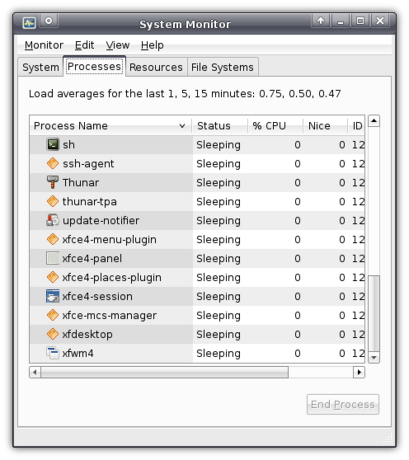
Task: Click the horizontal scrollbar right arrow
Action: [x=359, y=372]
